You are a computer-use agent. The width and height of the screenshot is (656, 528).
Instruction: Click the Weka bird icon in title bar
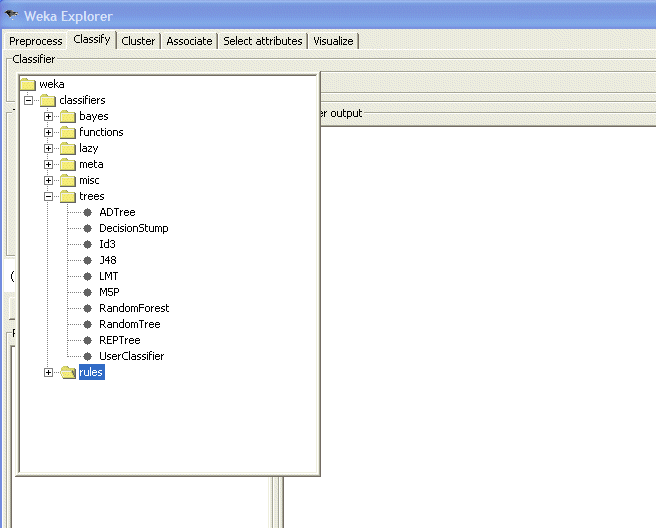click(12, 16)
